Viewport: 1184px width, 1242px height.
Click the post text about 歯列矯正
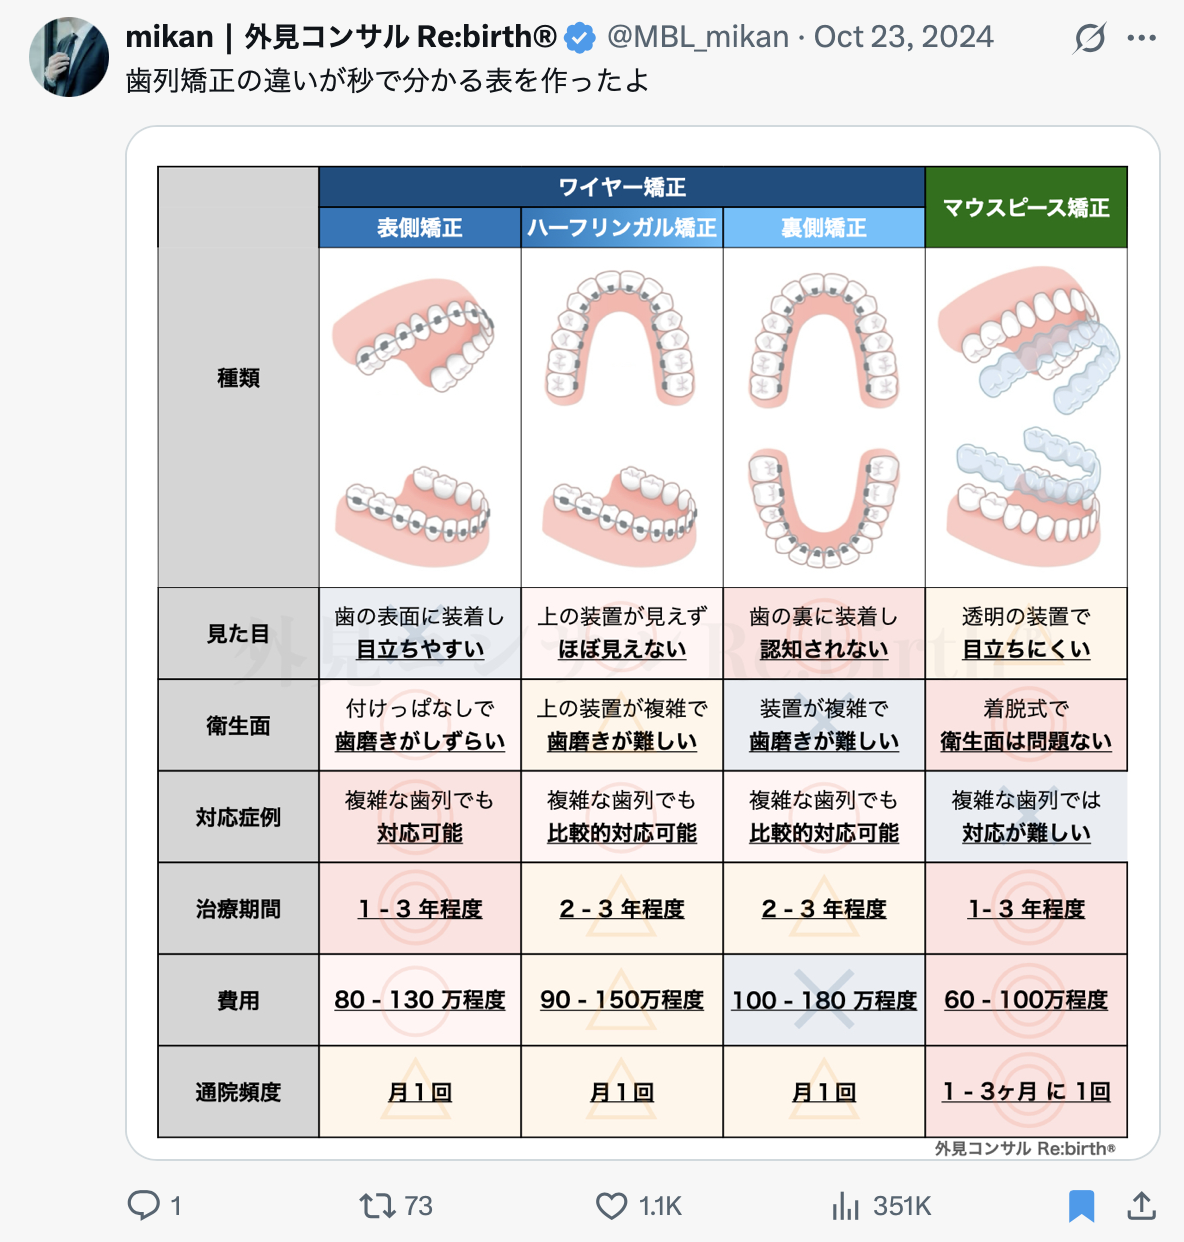388,80
